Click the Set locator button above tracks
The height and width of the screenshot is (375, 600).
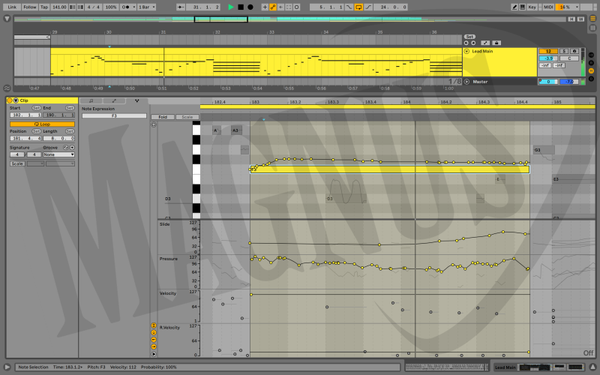point(470,37)
